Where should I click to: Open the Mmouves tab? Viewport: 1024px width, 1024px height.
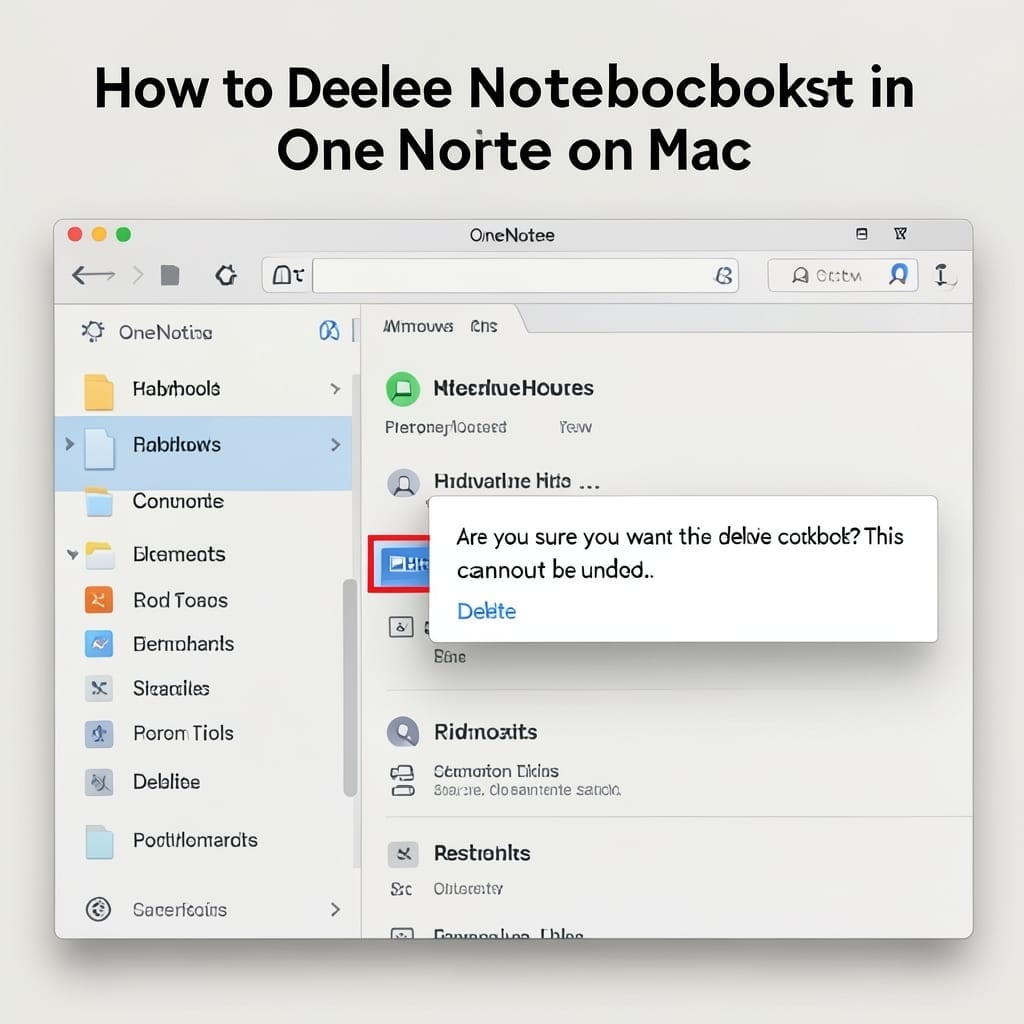pos(418,326)
